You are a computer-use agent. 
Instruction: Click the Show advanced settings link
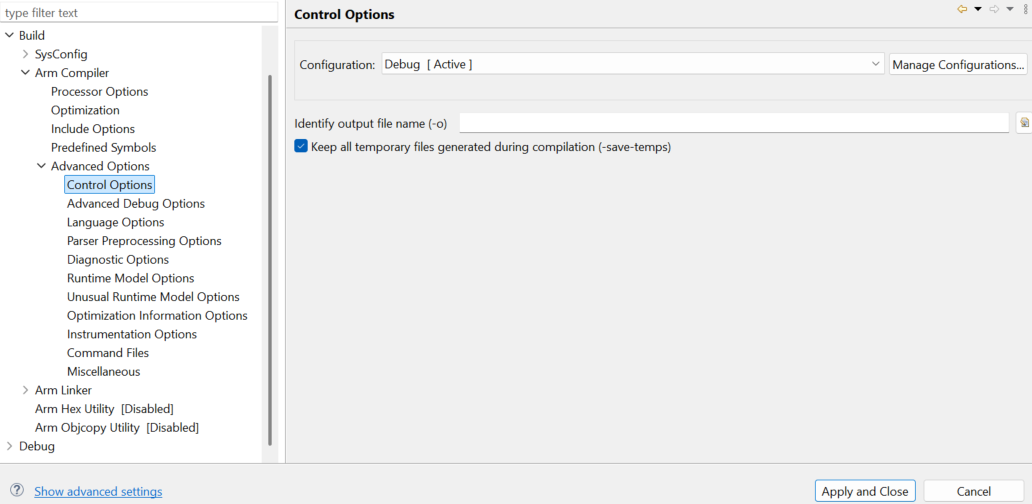pos(98,491)
